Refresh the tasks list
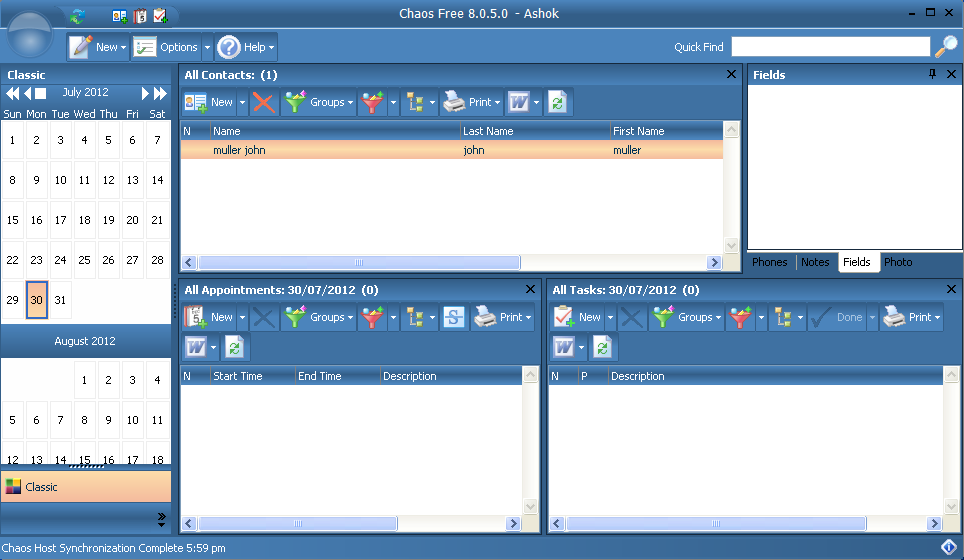 coord(602,347)
